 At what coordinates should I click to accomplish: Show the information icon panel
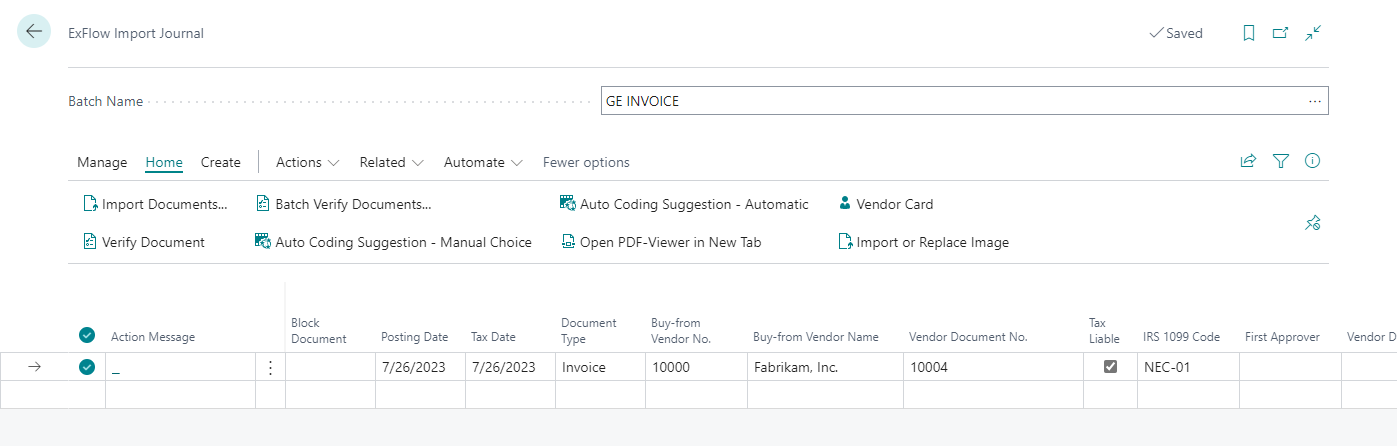[1313, 161]
